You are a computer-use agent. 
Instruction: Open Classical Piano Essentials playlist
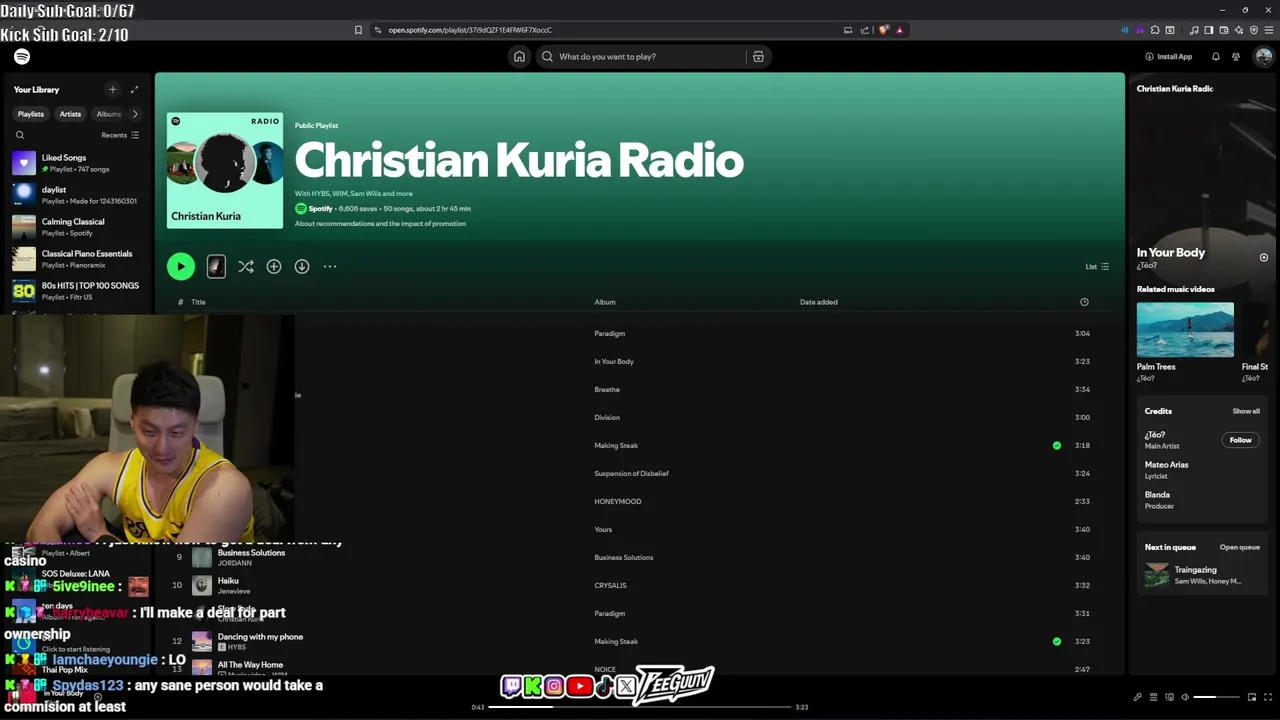click(78, 259)
